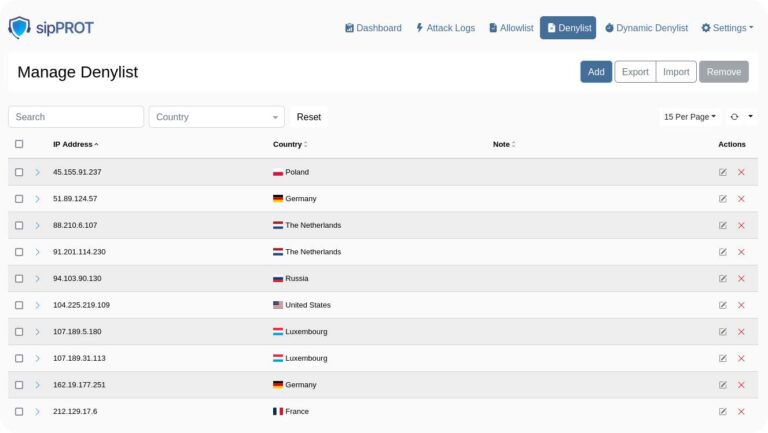Delete the 88.210.6.107 entry
The image size is (768, 433).
tap(741, 225)
